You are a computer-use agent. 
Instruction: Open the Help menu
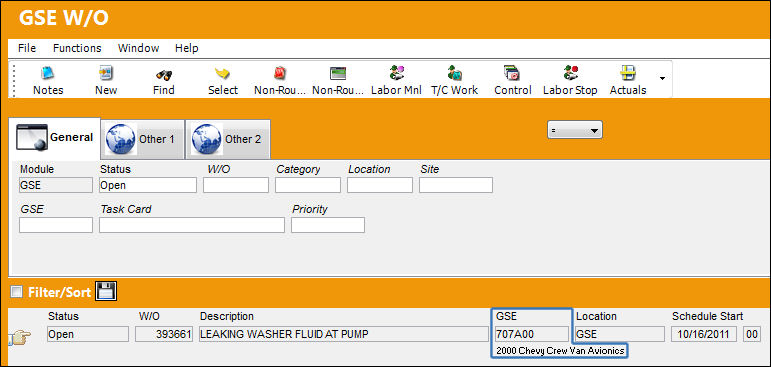click(x=187, y=48)
